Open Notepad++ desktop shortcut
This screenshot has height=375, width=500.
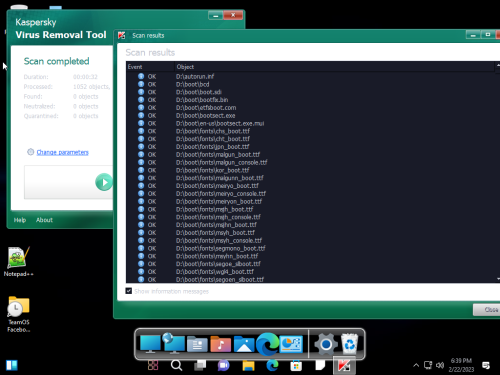[18, 262]
